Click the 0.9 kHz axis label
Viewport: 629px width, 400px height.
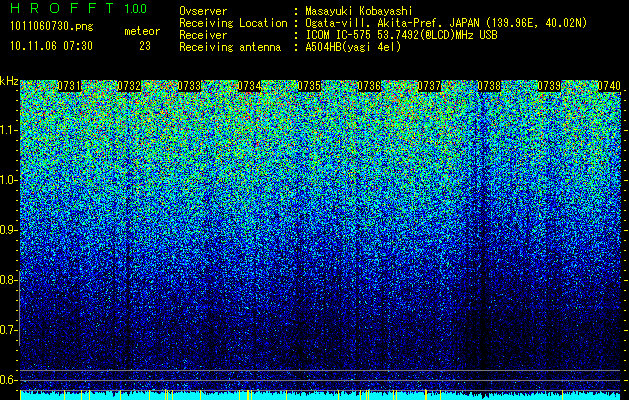tap(8, 230)
